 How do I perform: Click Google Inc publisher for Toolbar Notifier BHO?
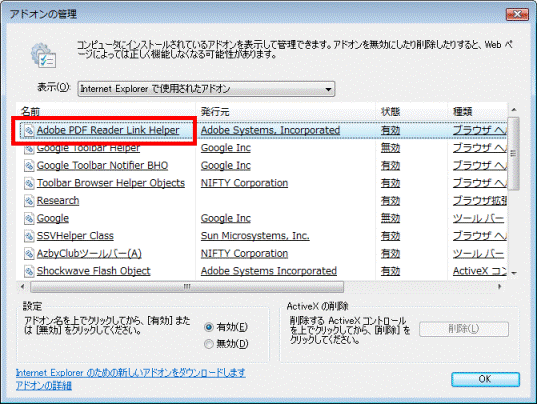pyautogui.click(x=226, y=166)
